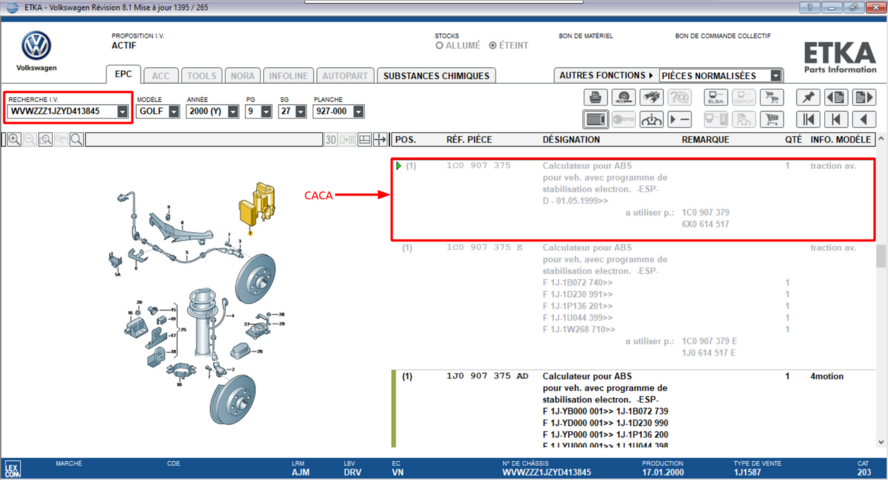Switch to the ACC tab
Image resolution: width=888 pixels, height=480 pixels.
160,76
